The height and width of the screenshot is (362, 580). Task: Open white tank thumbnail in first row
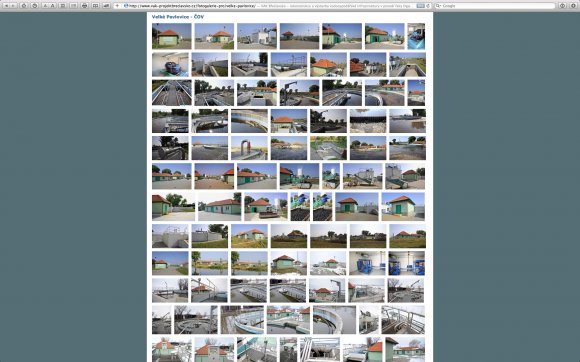pyautogui.click(x=257, y=36)
